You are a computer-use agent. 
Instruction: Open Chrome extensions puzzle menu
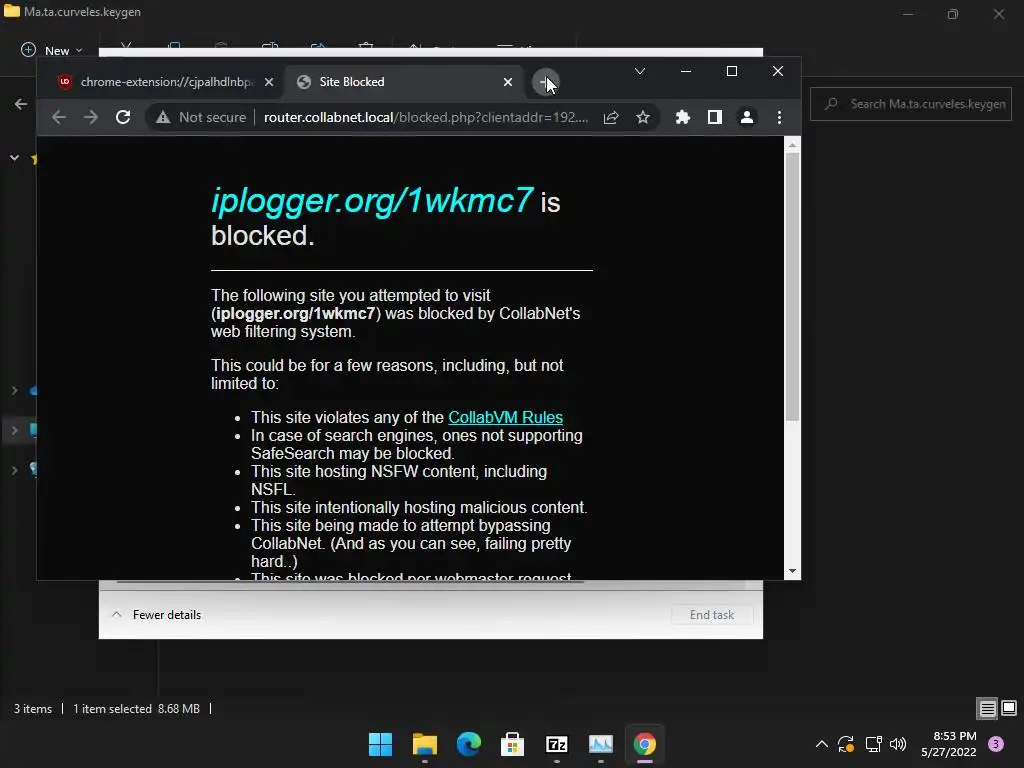coord(682,118)
